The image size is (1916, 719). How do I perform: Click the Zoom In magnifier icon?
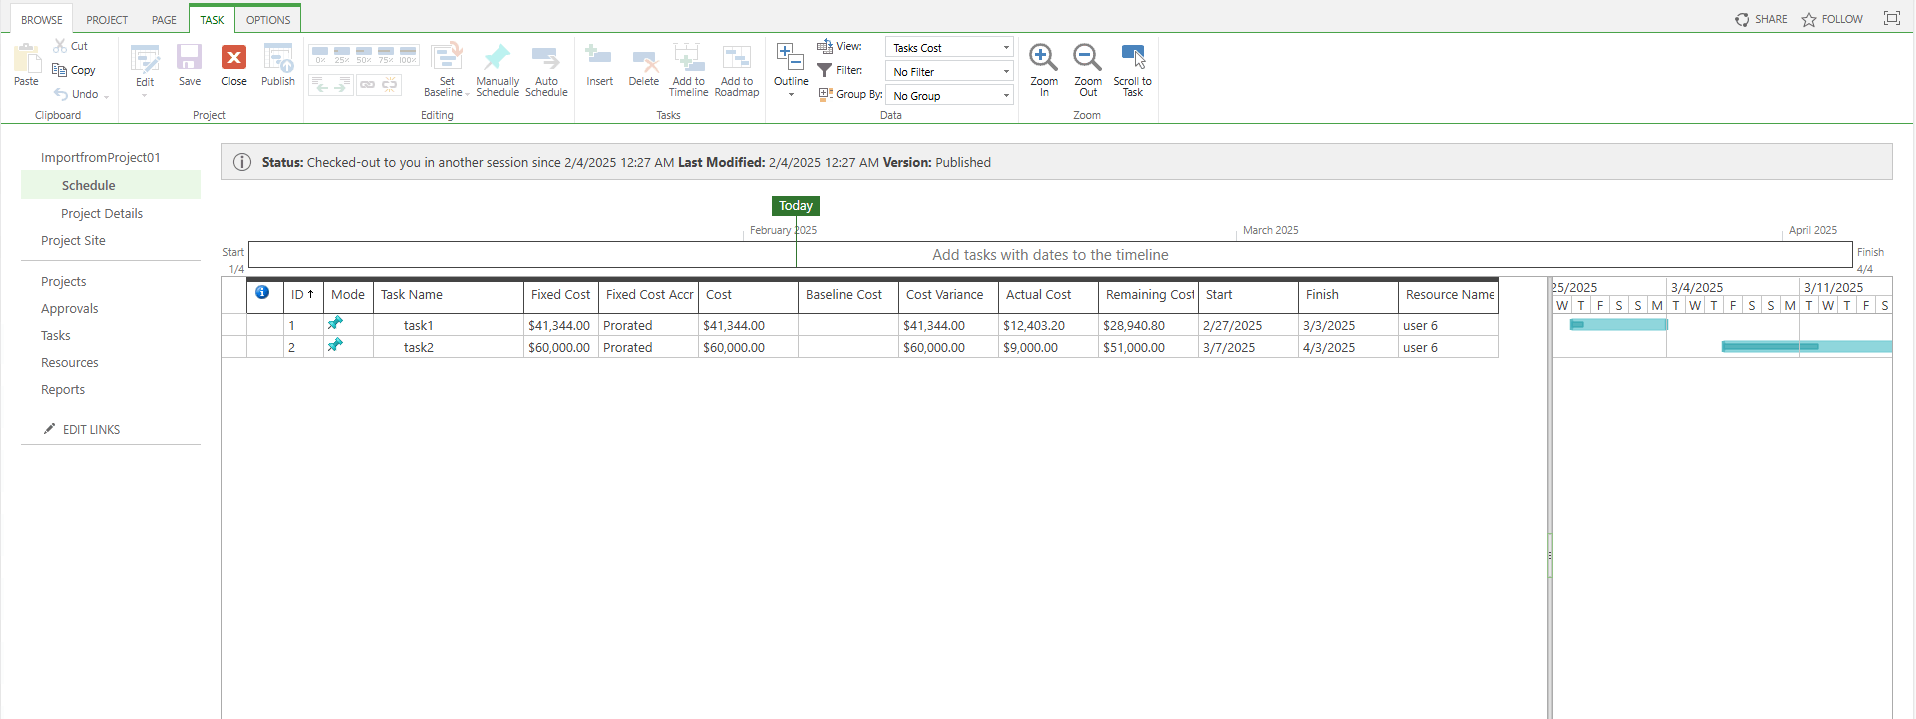tap(1043, 57)
